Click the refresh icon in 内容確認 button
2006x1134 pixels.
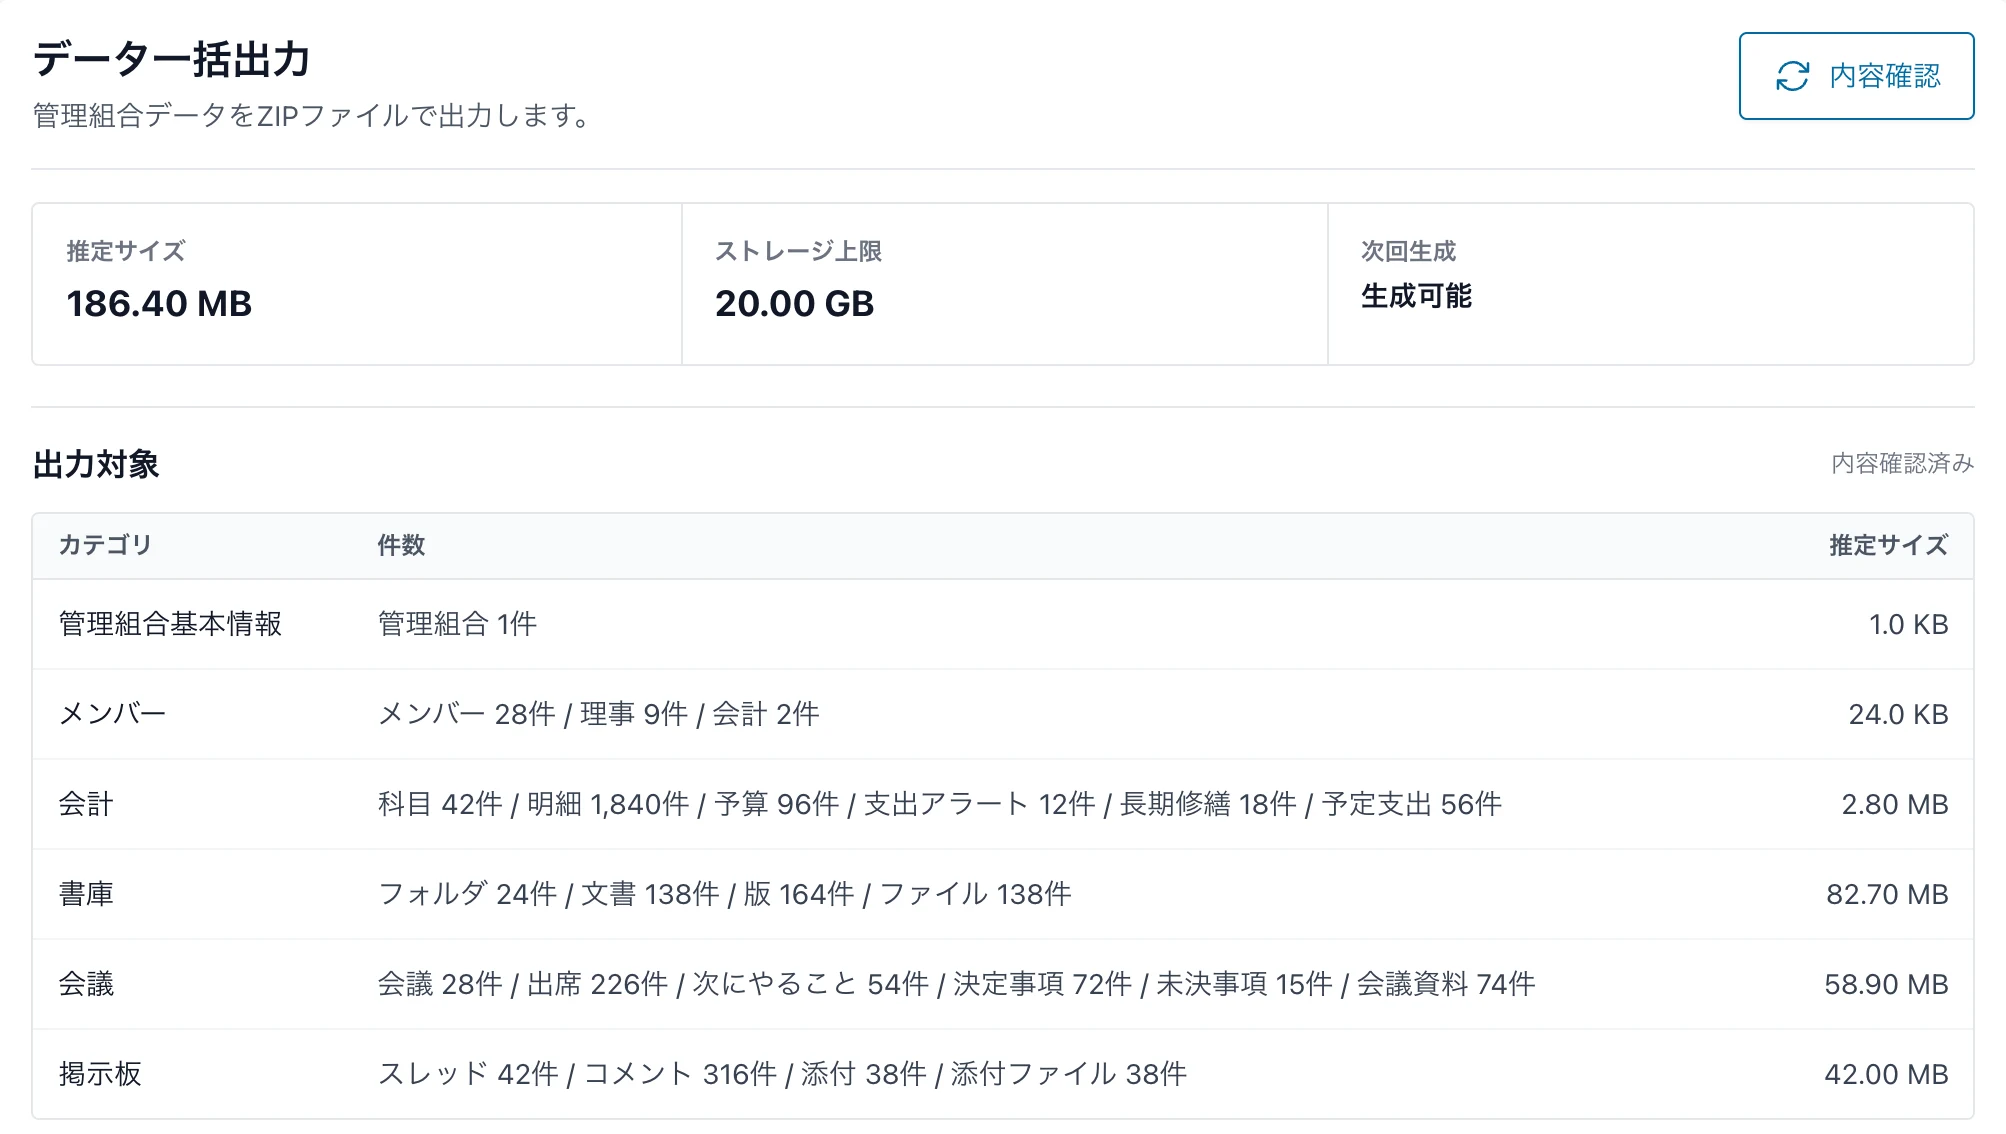tap(1792, 76)
